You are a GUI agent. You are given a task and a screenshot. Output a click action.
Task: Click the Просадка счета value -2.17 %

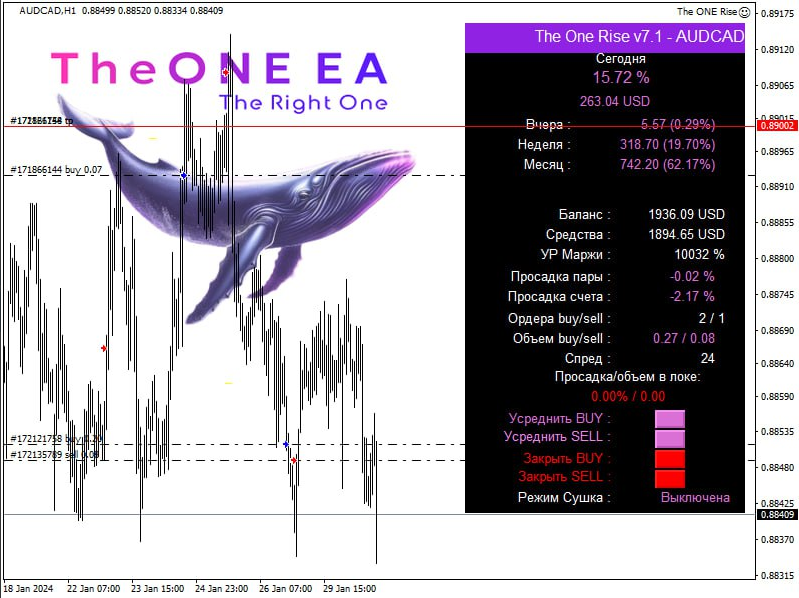coord(692,296)
